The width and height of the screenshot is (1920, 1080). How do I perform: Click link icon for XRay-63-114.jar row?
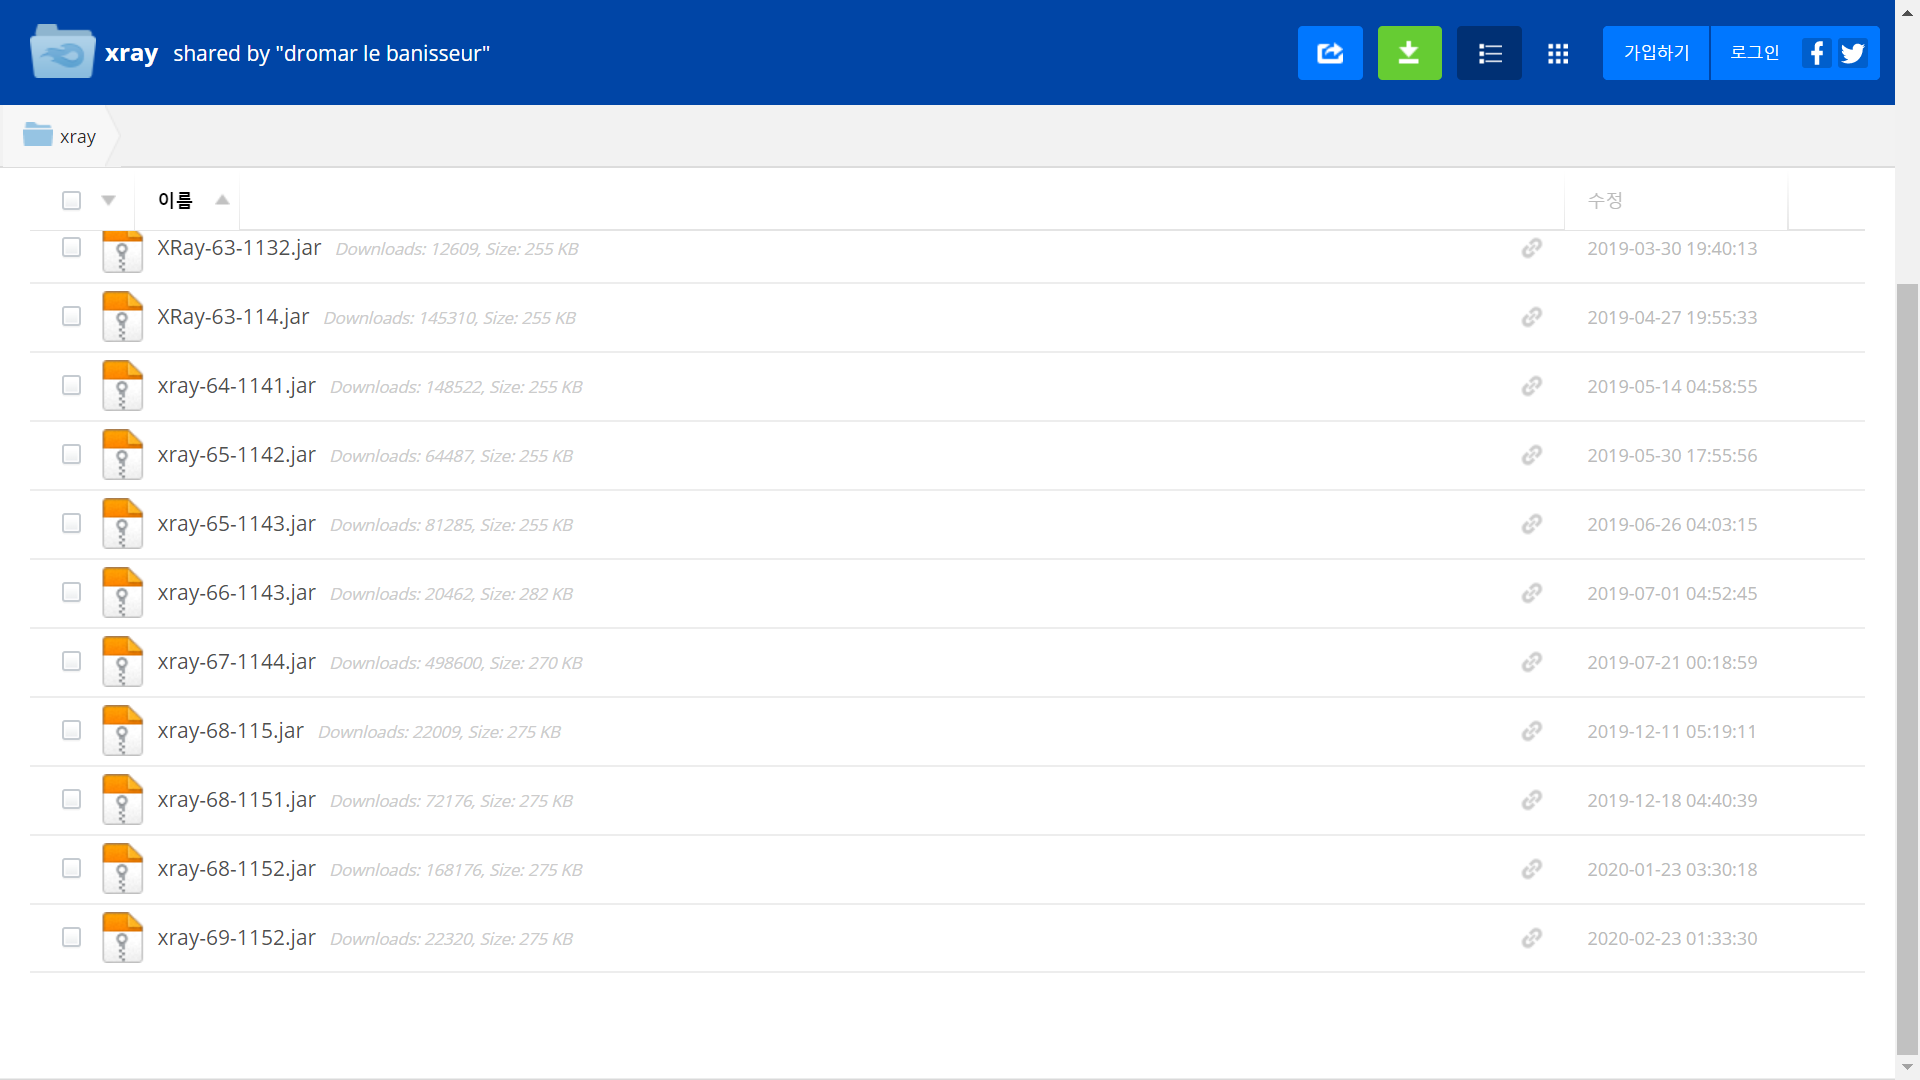click(1531, 317)
